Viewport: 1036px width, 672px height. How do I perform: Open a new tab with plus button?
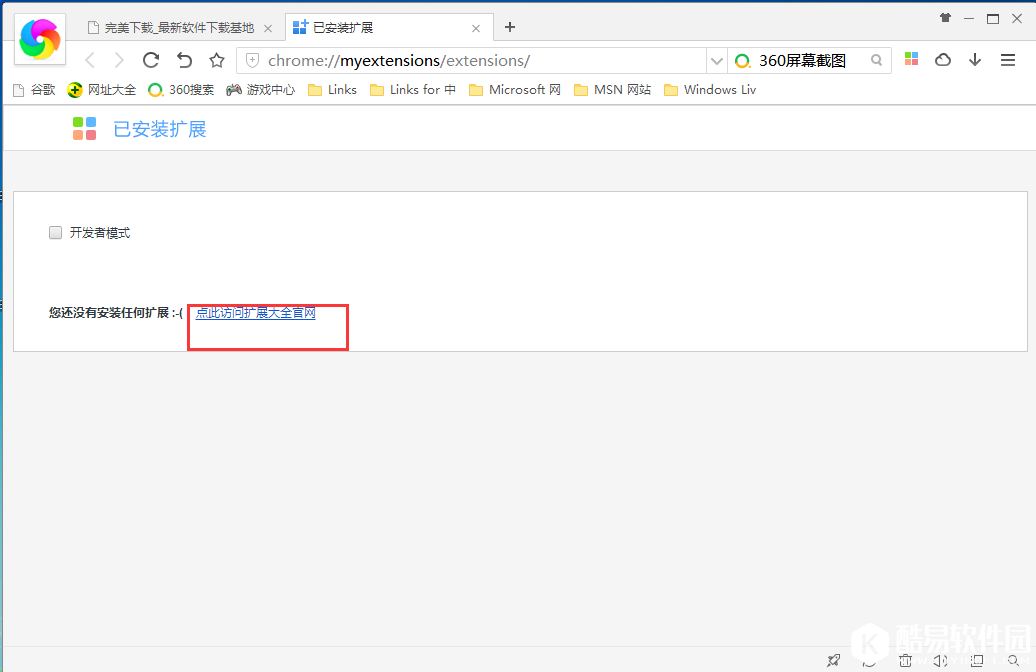510,27
